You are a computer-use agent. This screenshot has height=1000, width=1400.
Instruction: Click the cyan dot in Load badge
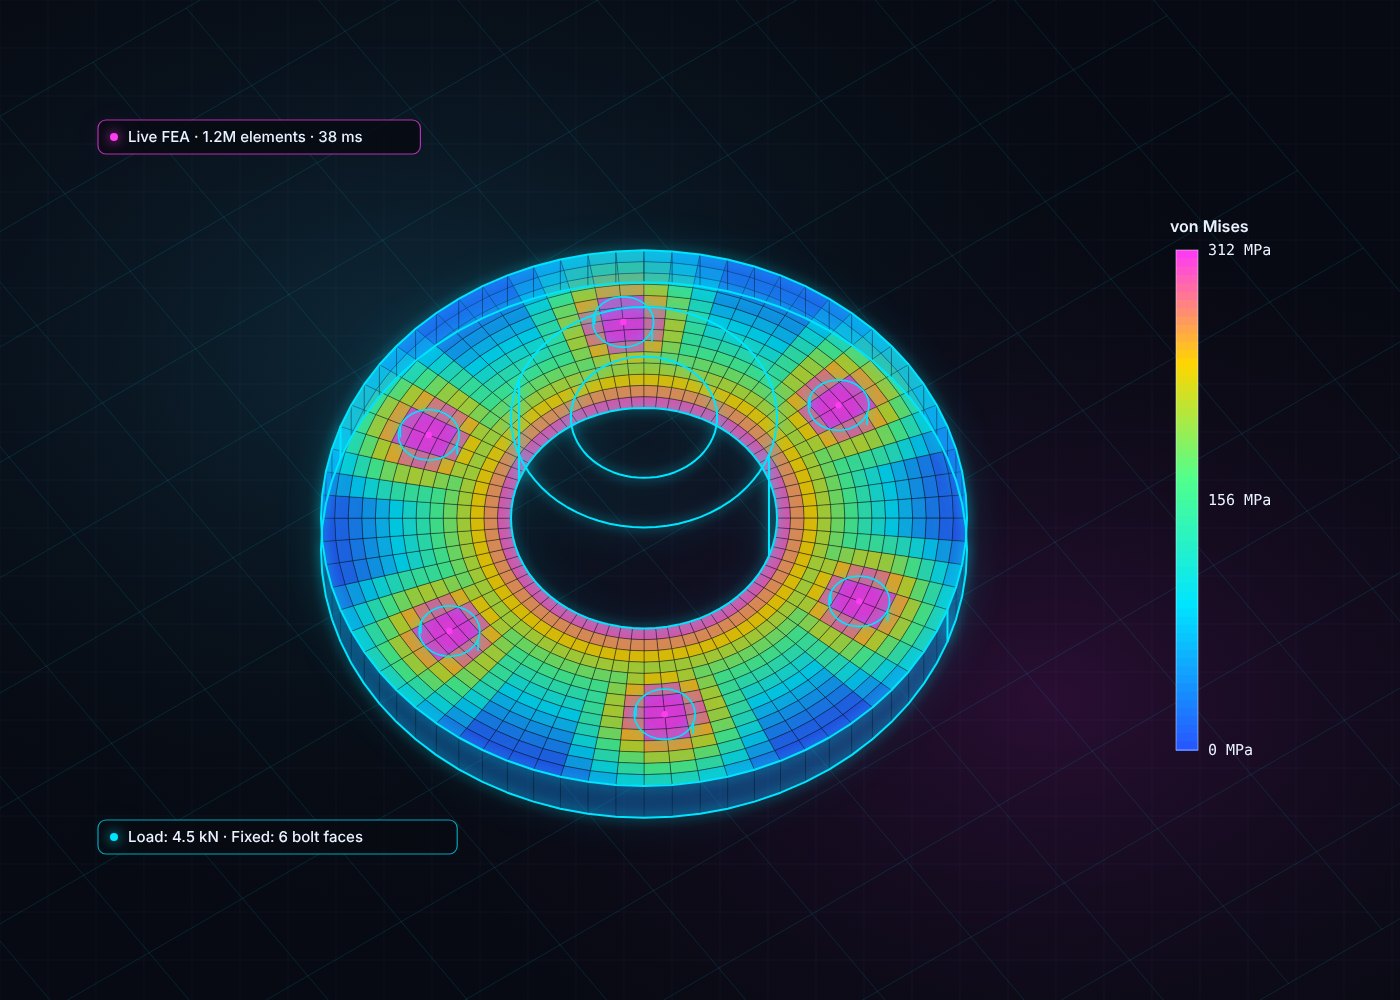pyautogui.click(x=114, y=837)
